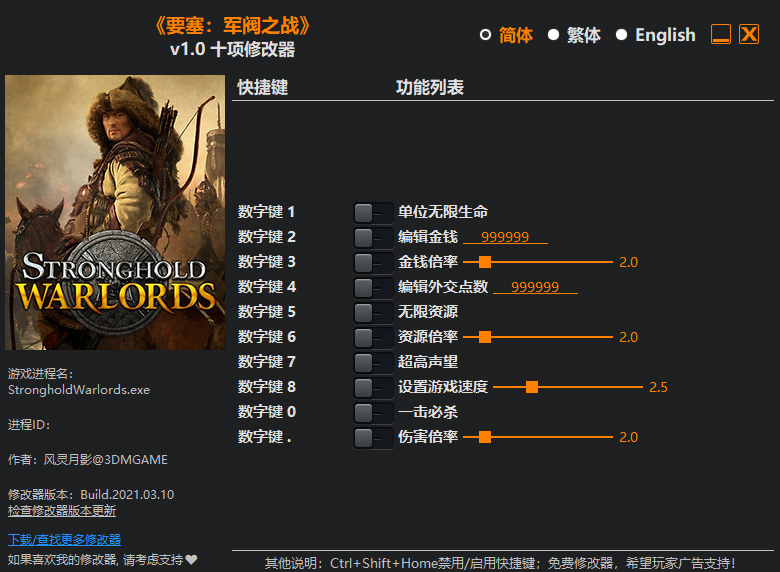The height and width of the screenshot is (572, 780).
Task: Click the 数字键 0 hotkey label
Action: 266,412
